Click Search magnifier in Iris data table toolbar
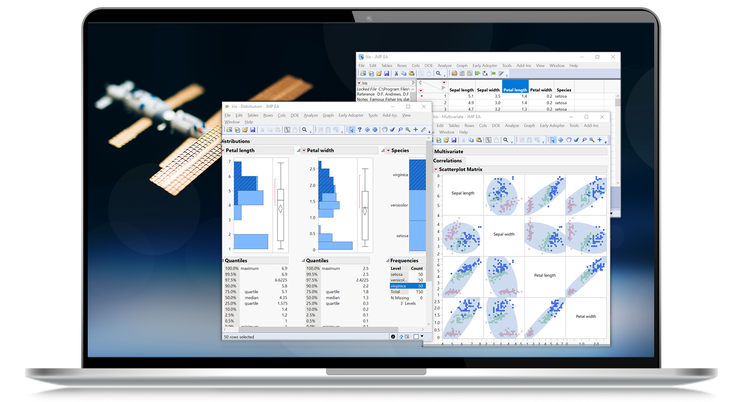 (x=438, y=73)
